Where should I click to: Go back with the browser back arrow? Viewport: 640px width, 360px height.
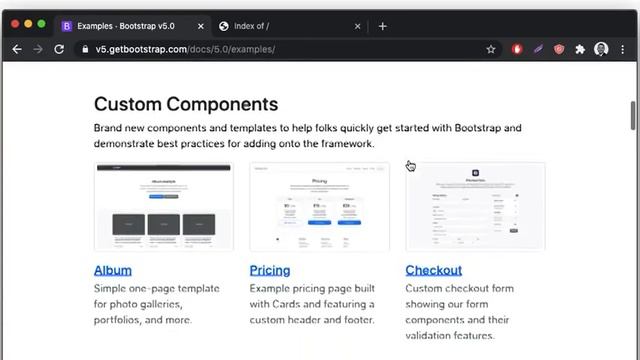(17, 49)
